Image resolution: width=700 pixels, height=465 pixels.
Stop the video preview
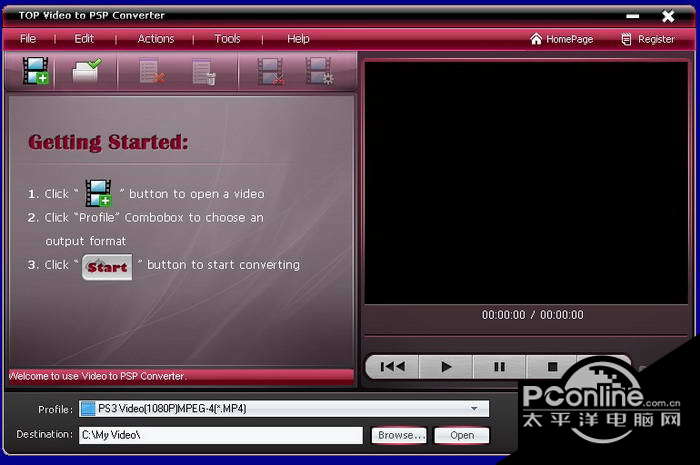pos(552,367)
